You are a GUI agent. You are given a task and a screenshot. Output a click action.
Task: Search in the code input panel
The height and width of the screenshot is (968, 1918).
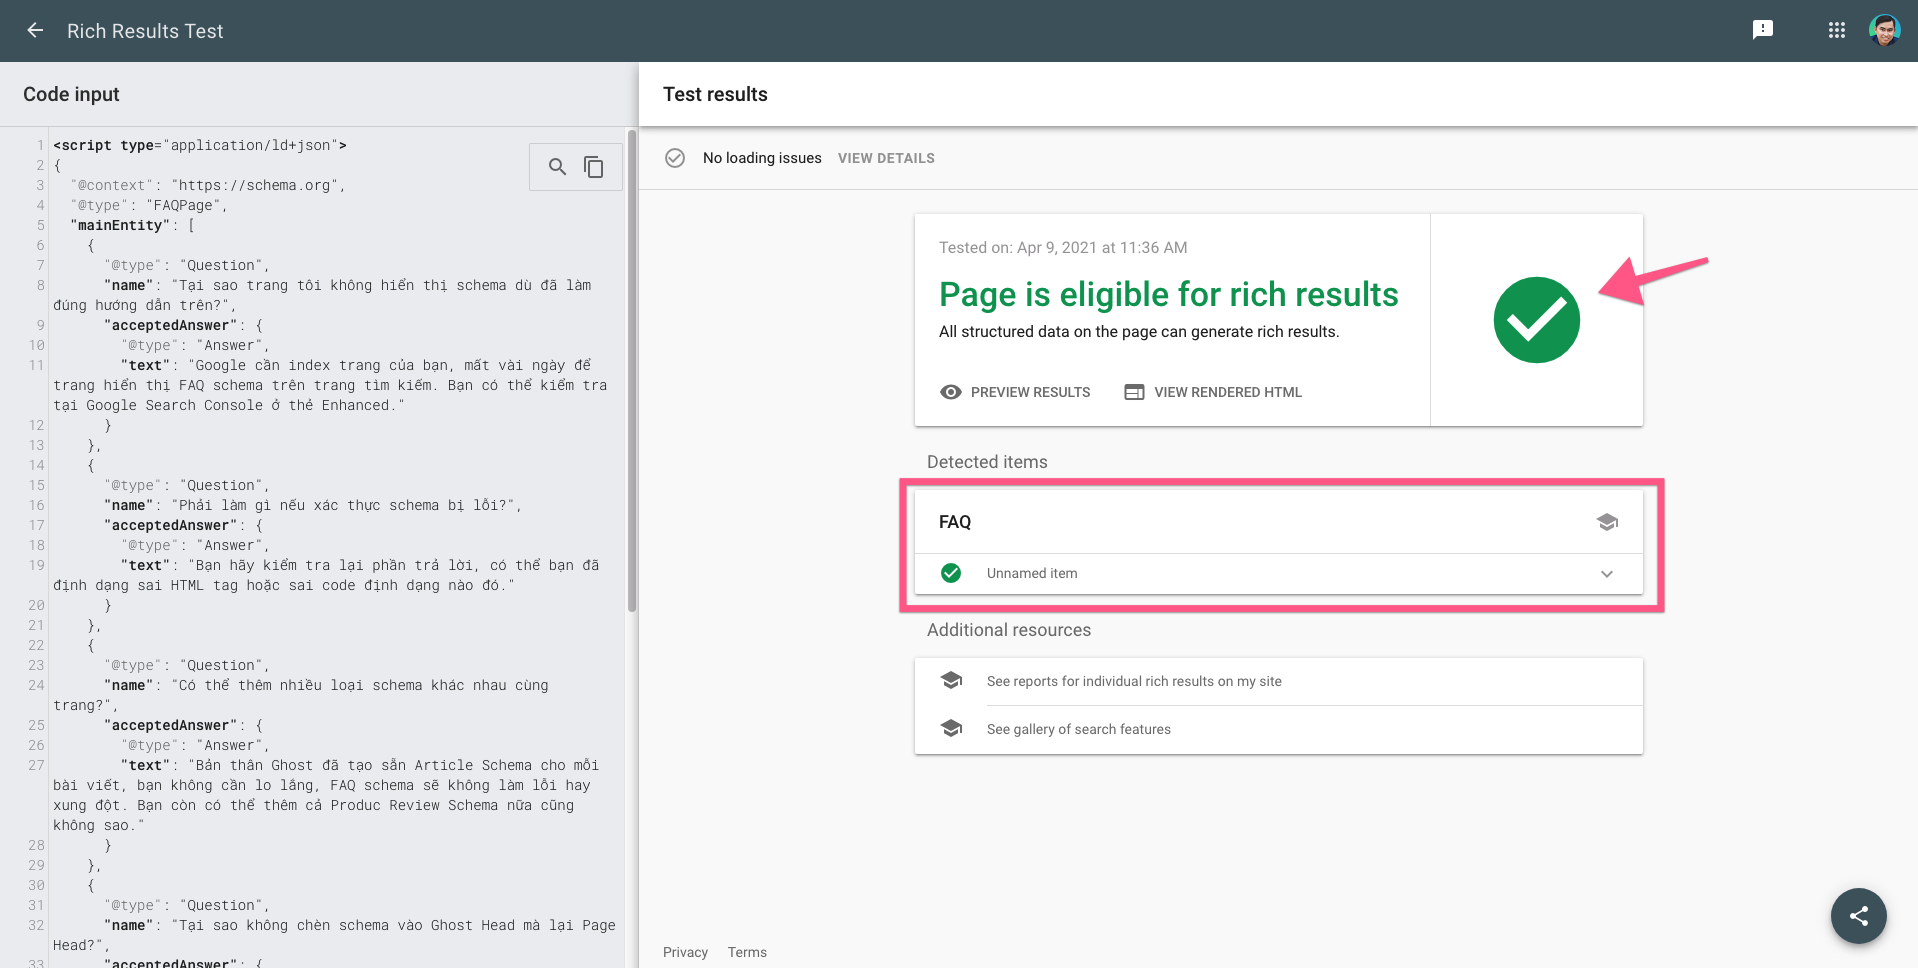click(557, 167)
